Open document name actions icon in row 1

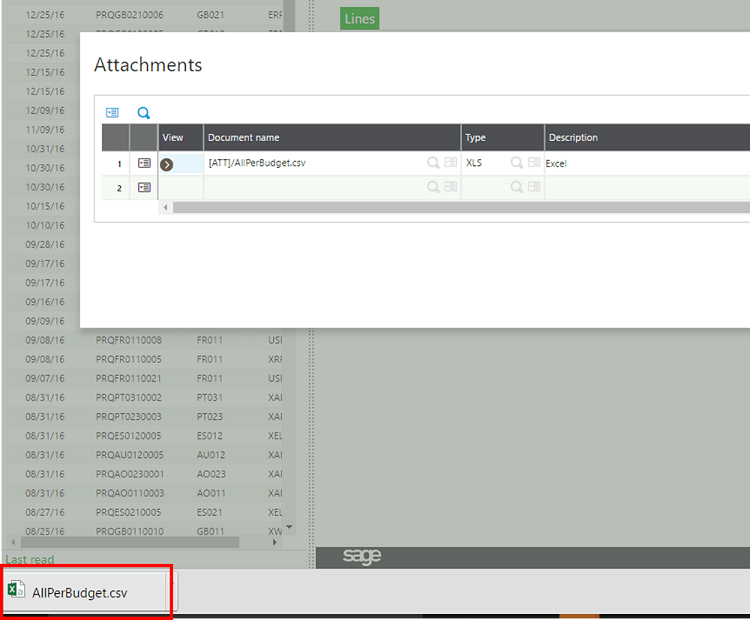pyautogui.click(x=451, y=162)
